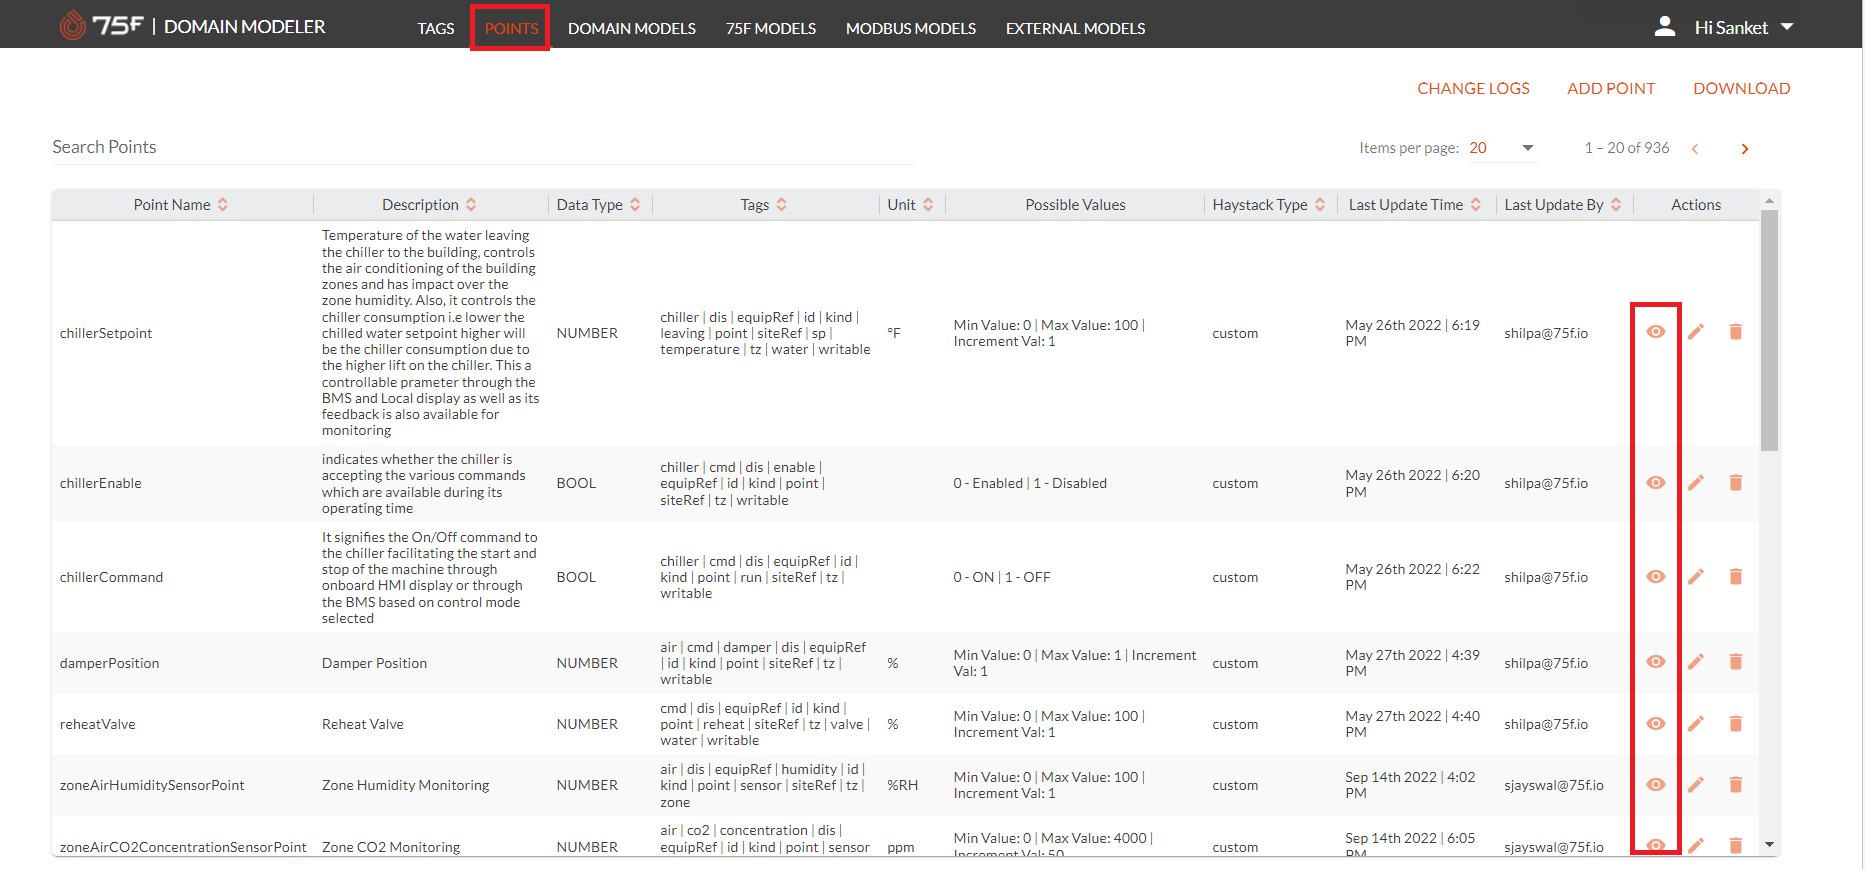Image resolution: width=1865 pixels, height=869 pixels.
Task: Focus the Search Points field
Action: (x=484, y=147)
